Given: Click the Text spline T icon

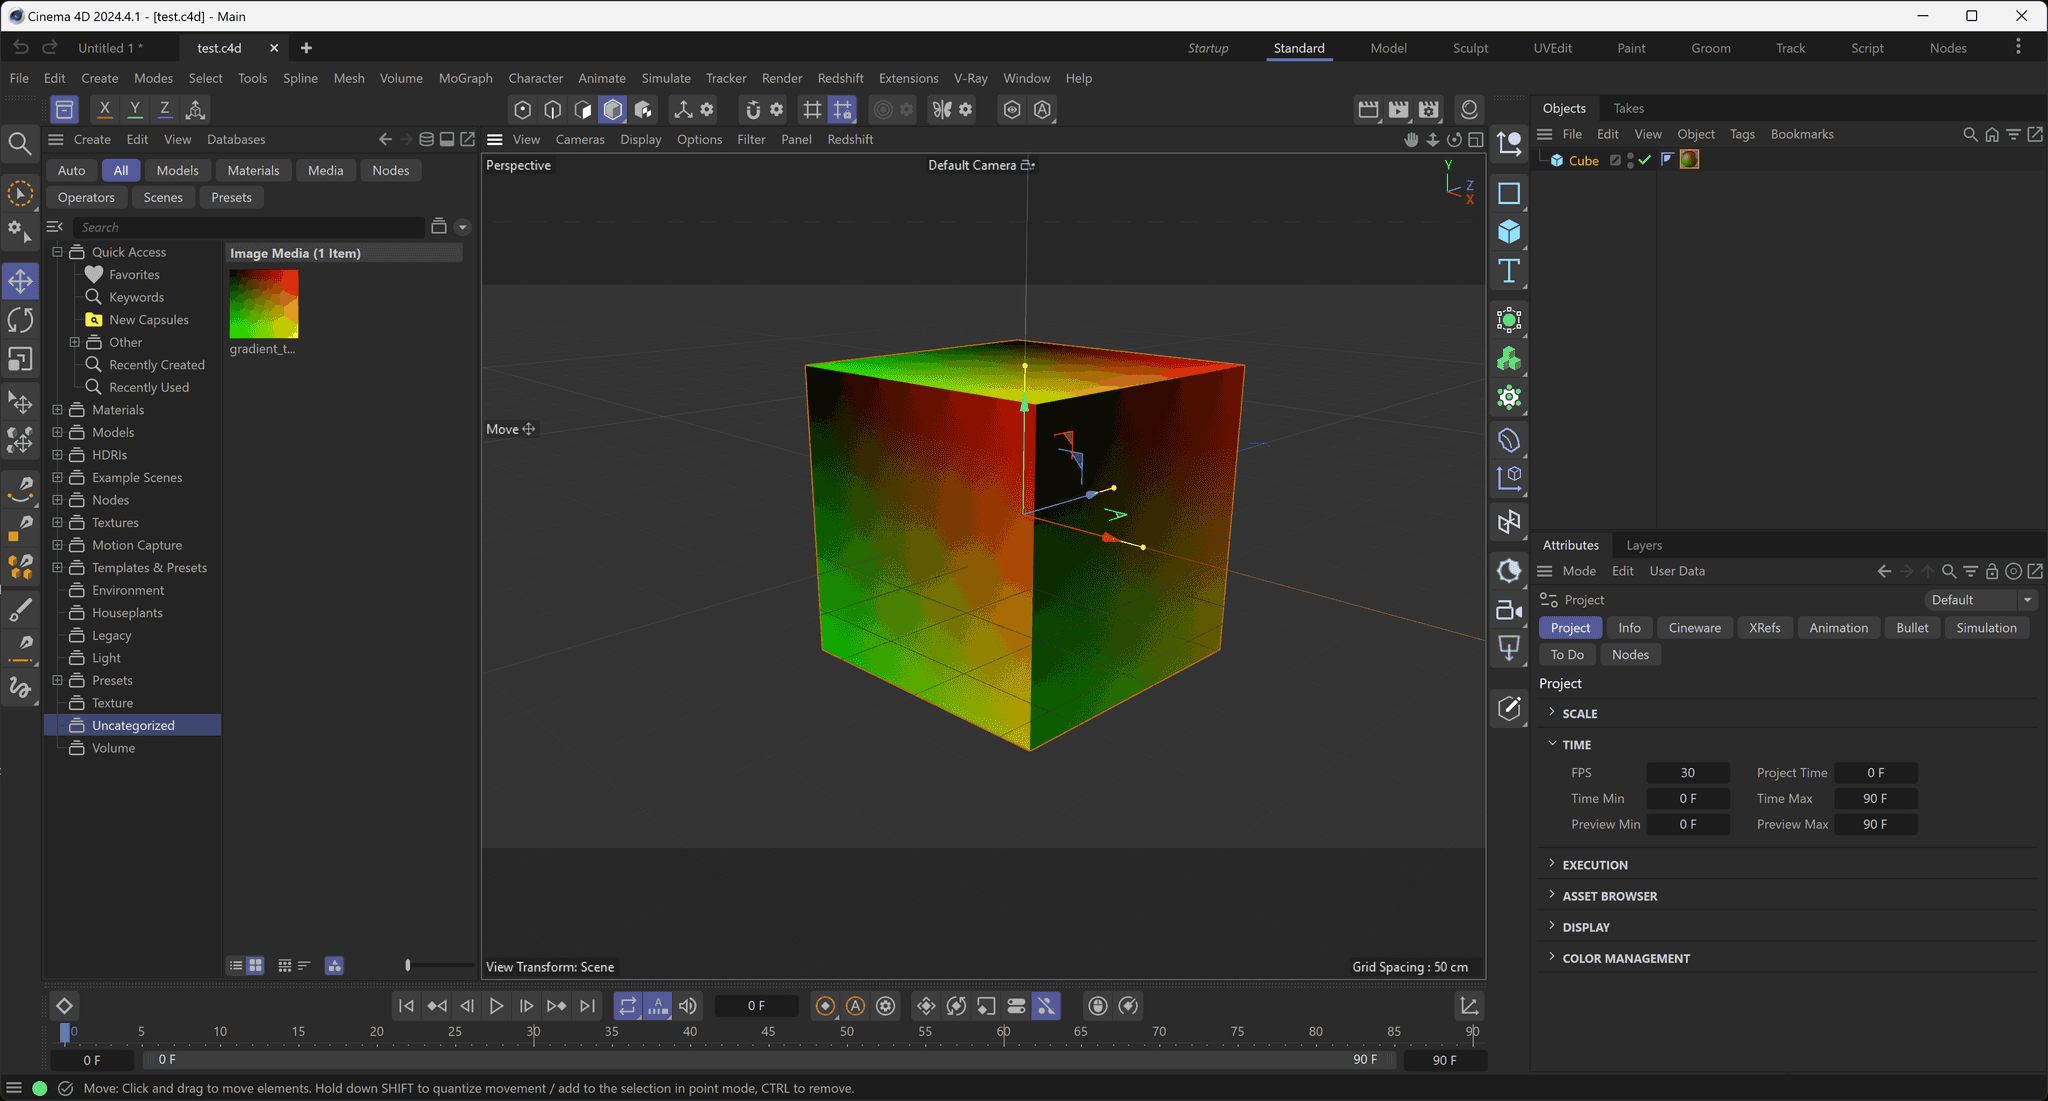Looking at the screenshot, I should coord(1509,271).
